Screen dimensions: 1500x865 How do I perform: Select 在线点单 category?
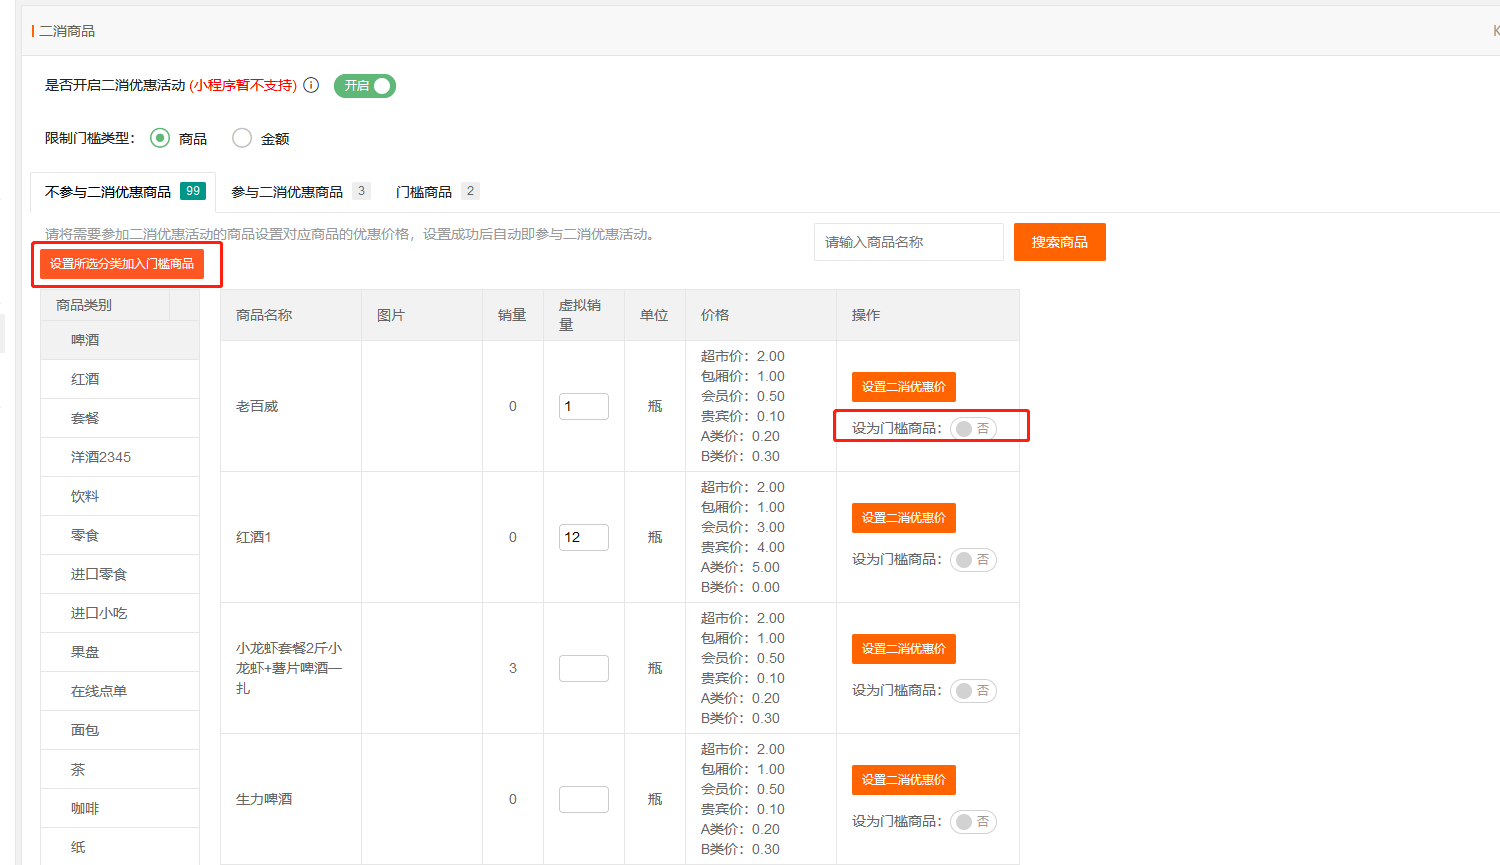click(x=120, y=691)
